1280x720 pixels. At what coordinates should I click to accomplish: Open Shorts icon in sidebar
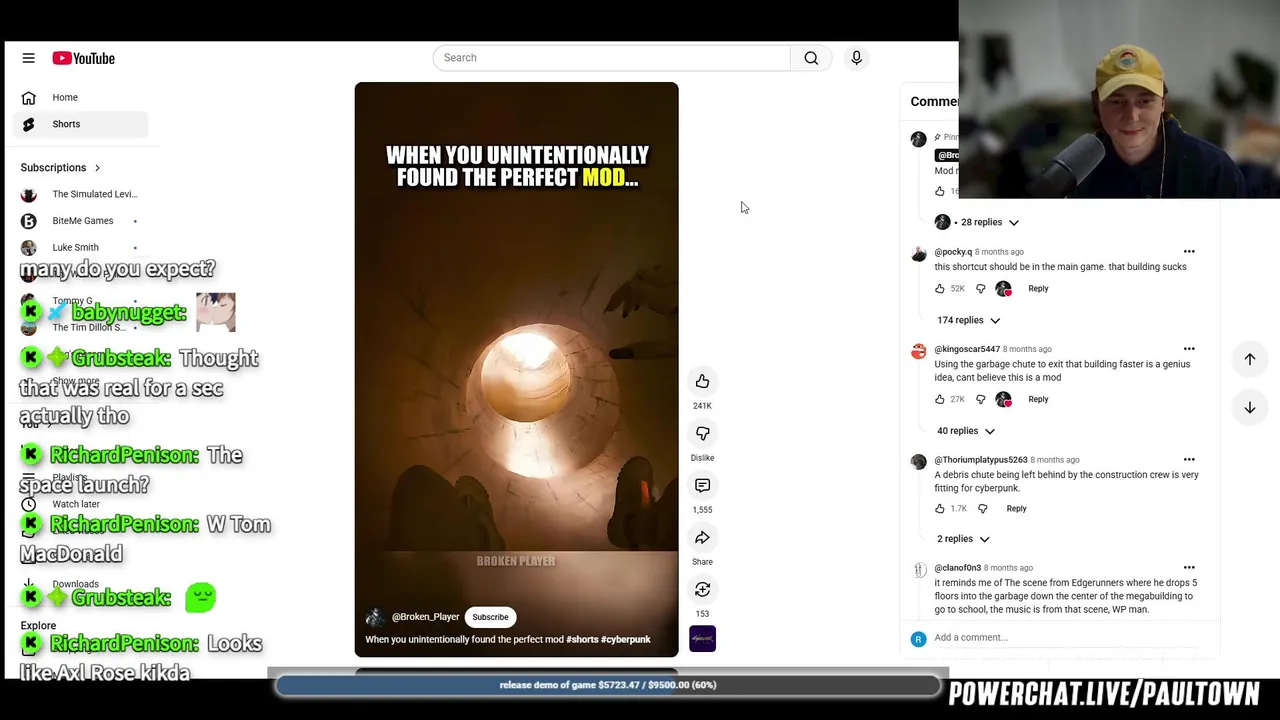pyautogui.click(x=28, y=124)
